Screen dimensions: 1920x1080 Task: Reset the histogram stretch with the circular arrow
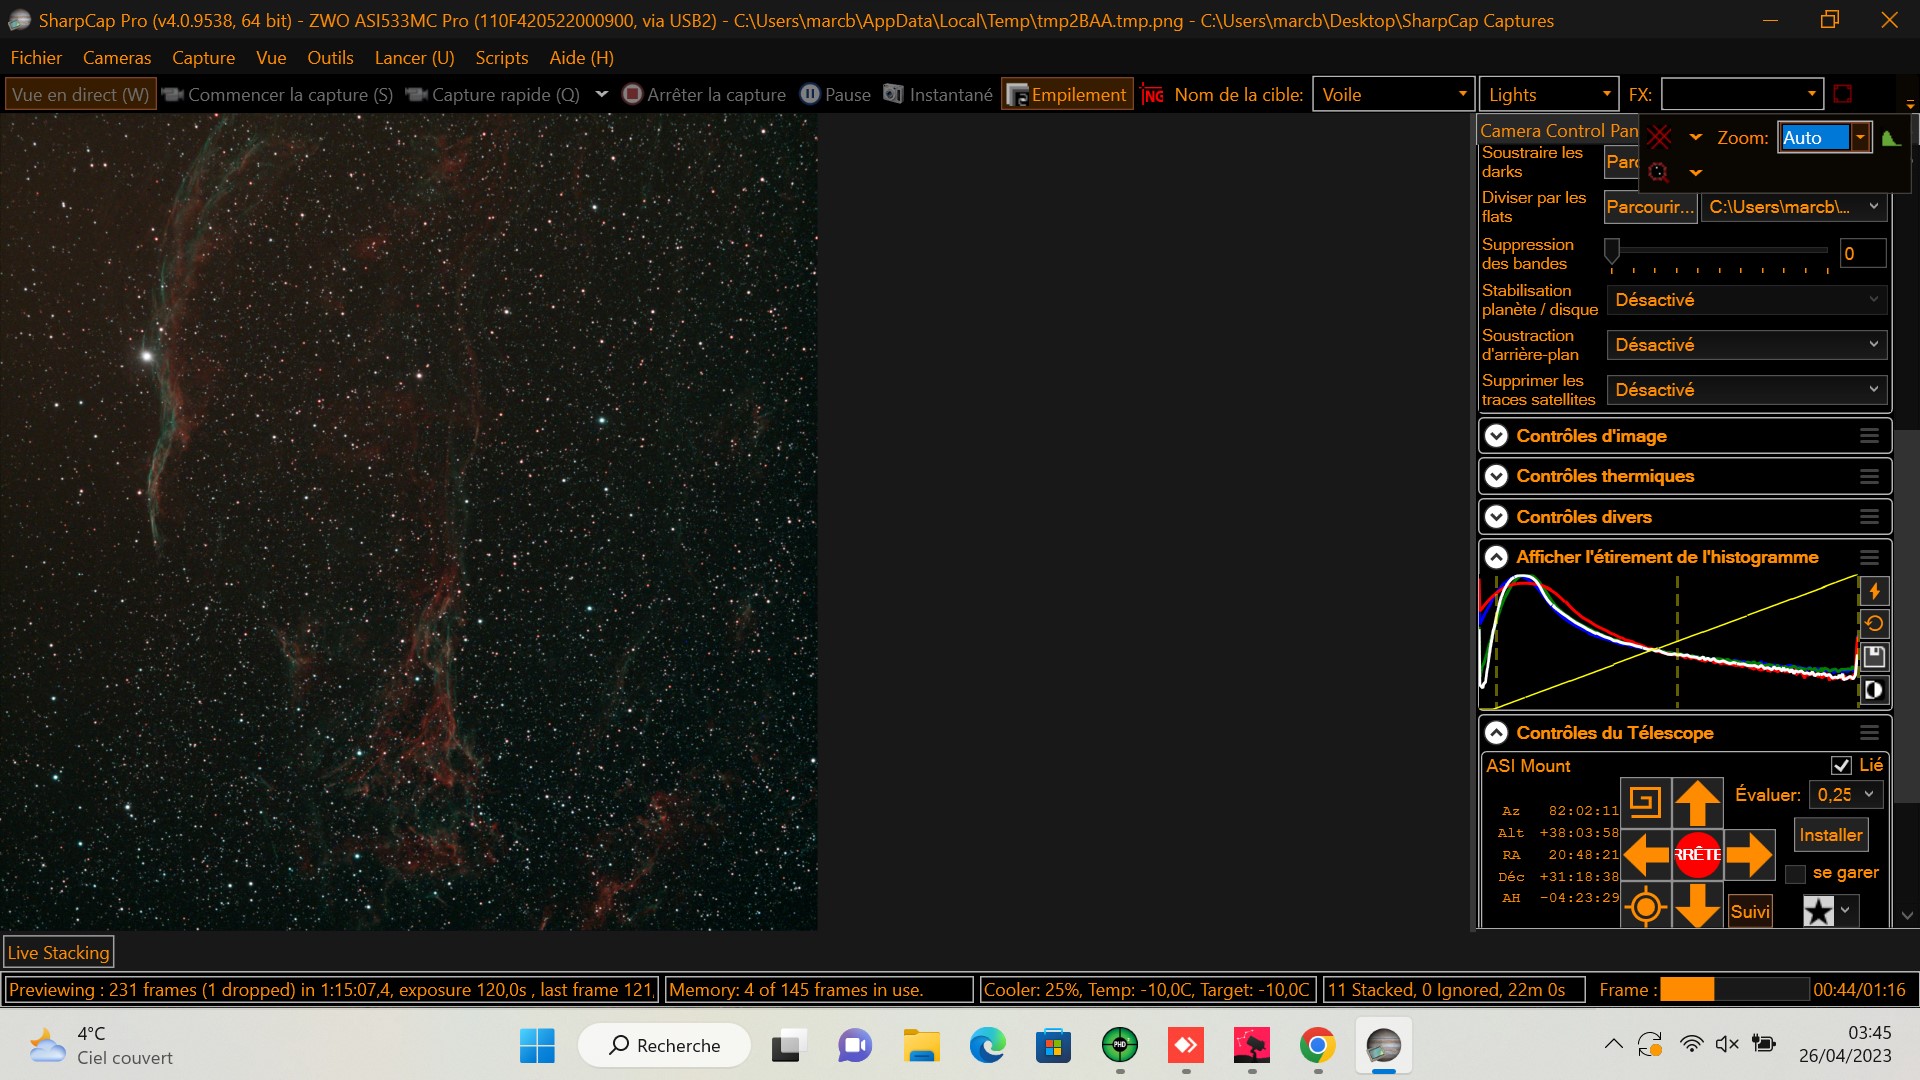[1874, 624]
